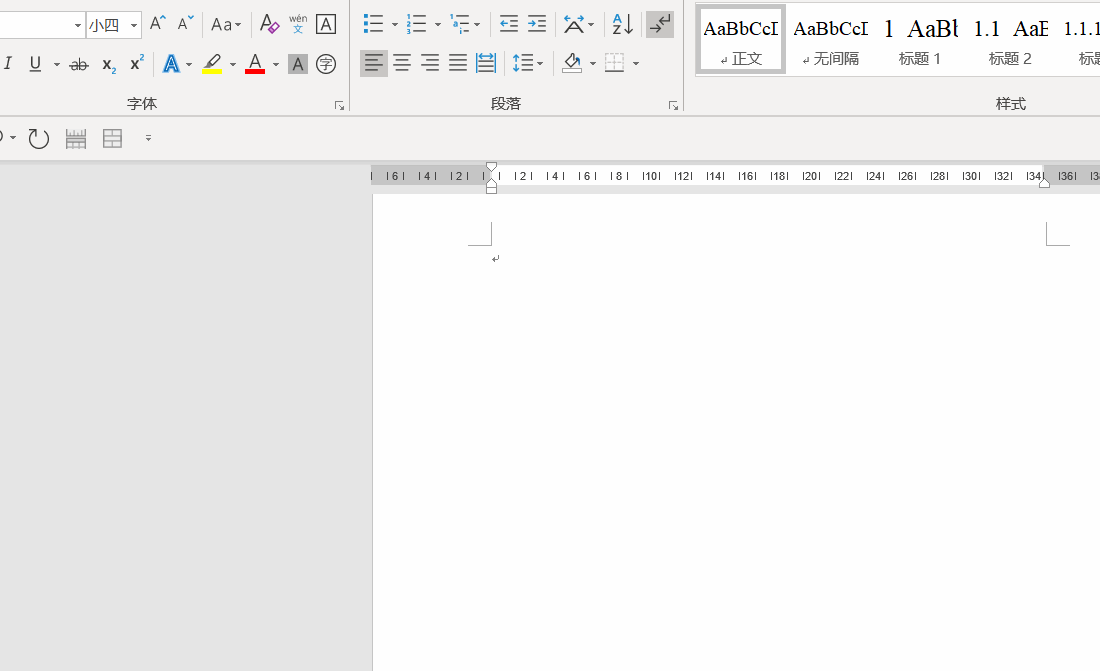Hide paragraph marks with Show/Hide toggle
The height and width of the screenshot is (671, 1100).
click(x=659, y=24)
